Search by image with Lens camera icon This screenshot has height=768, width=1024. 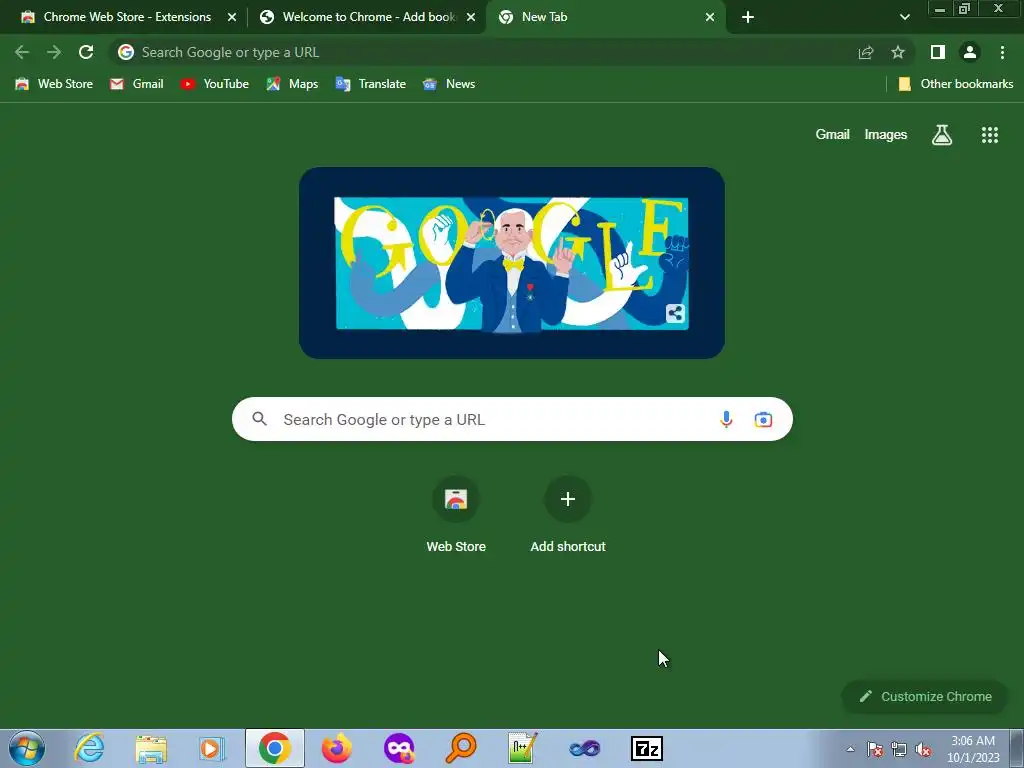(763, 419)
